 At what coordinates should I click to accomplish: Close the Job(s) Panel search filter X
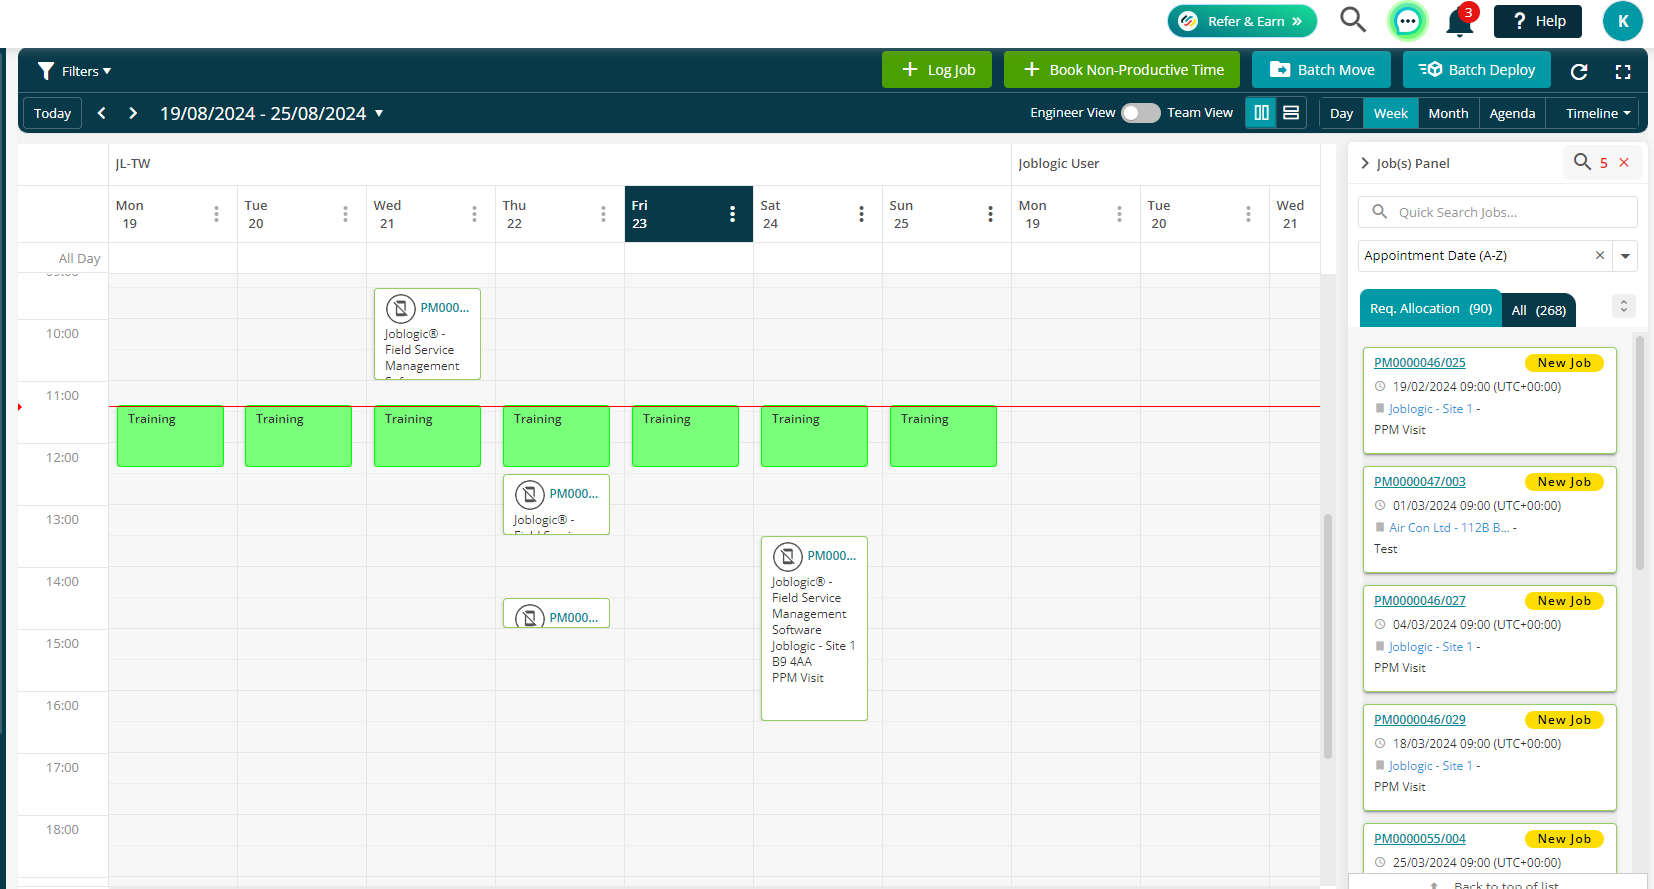pos(1624,163)
